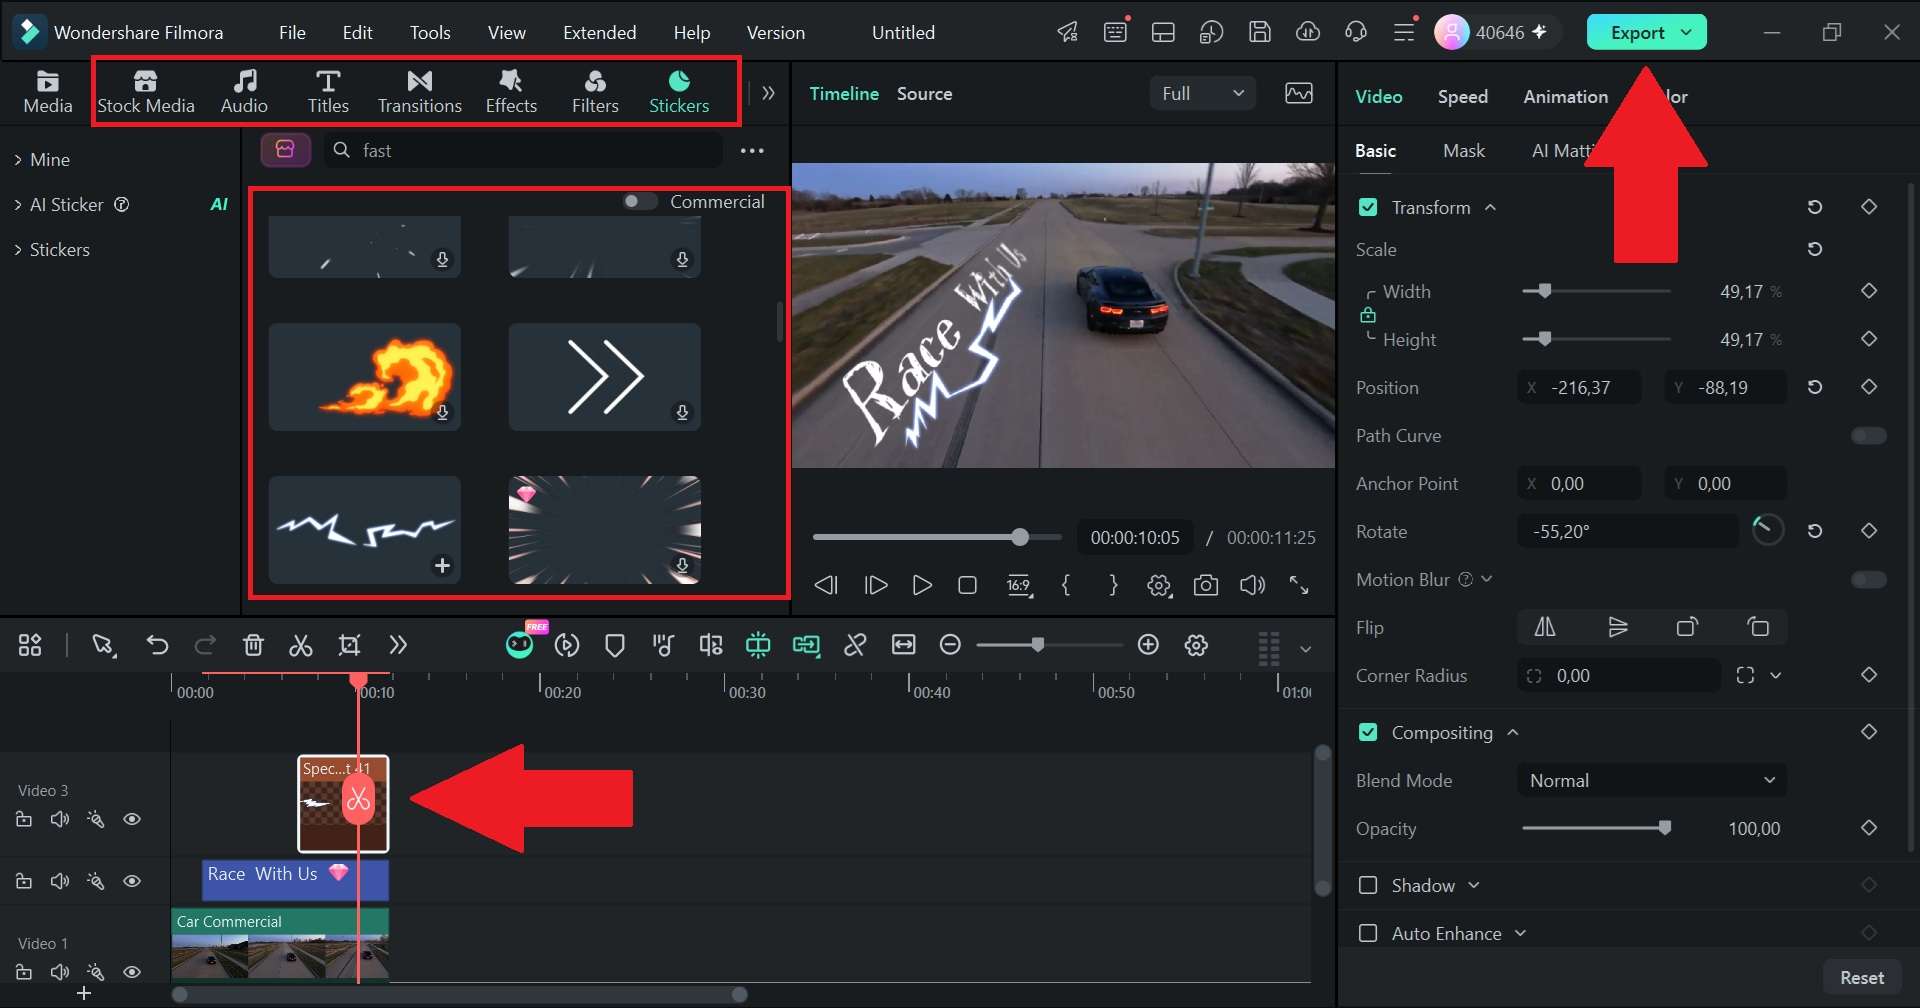Viewport: 1920px width, 1008px height.
Task: Uncheck the Transform checkbox
Action: pos(1368,207)
